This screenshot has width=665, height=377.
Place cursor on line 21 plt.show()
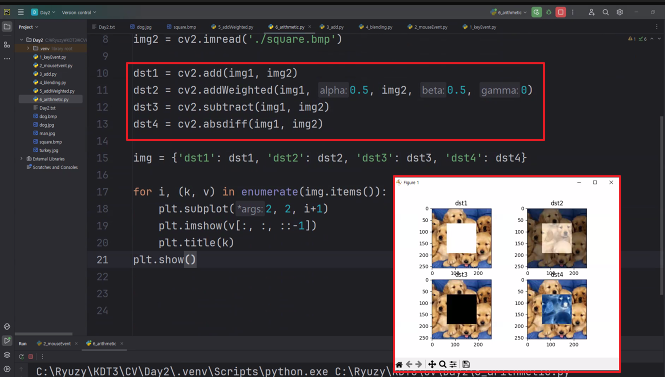pos(165,260)
